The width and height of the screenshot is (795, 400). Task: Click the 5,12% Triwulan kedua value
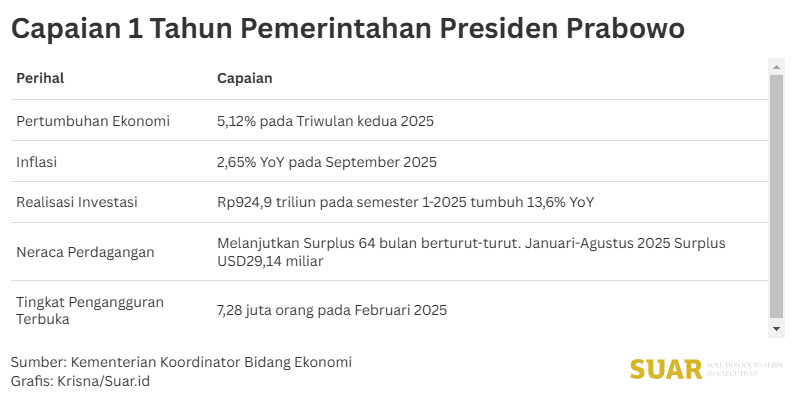[324, 121]
